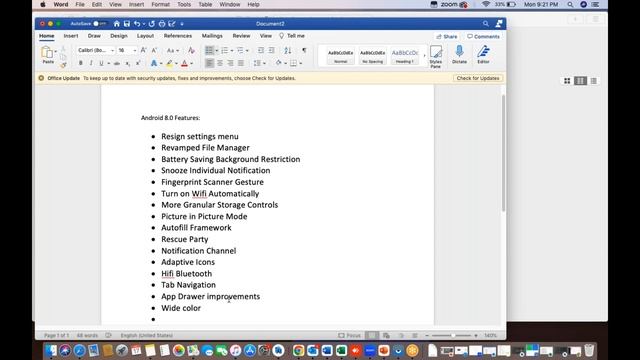Switch to the Layout tab

coord(145,36)
